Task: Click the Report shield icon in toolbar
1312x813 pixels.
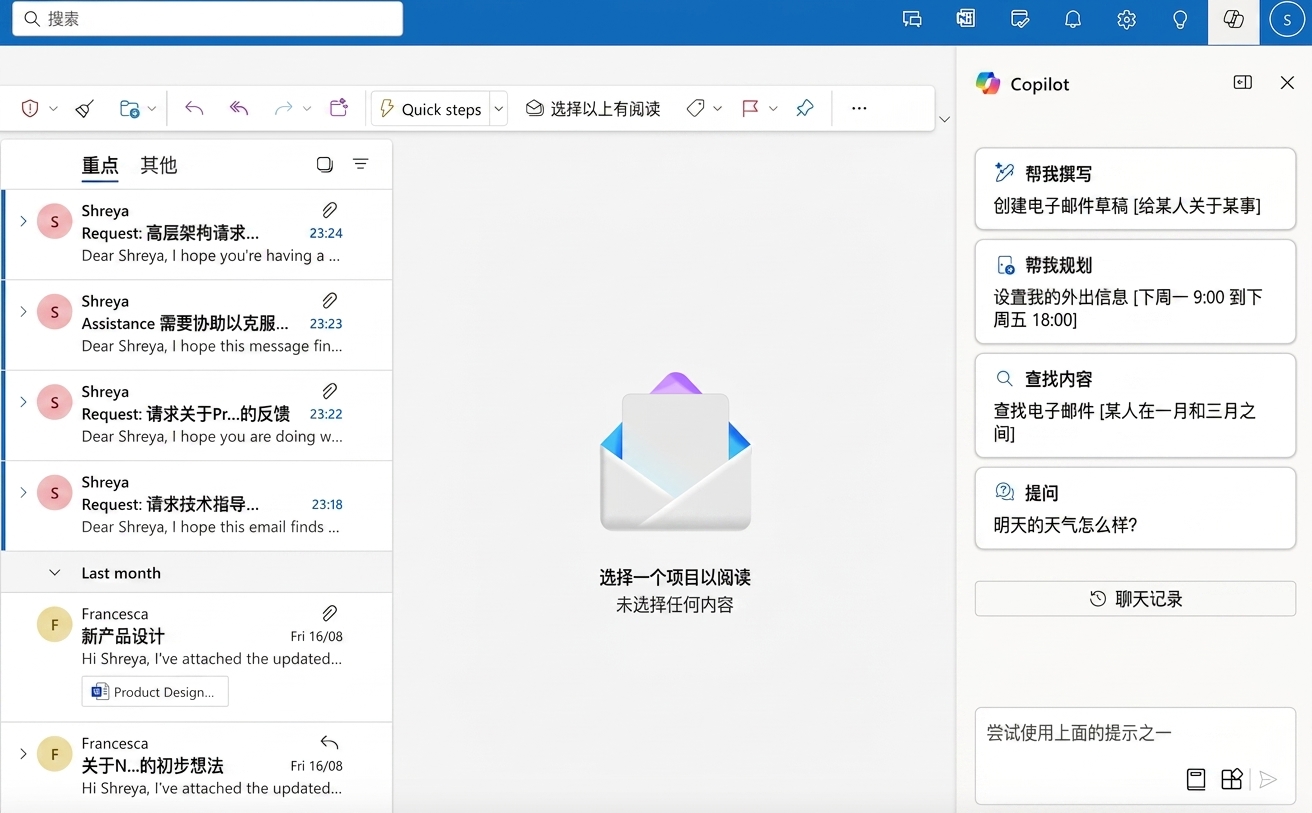Action: pyautogui.click(x=30, y=108)
